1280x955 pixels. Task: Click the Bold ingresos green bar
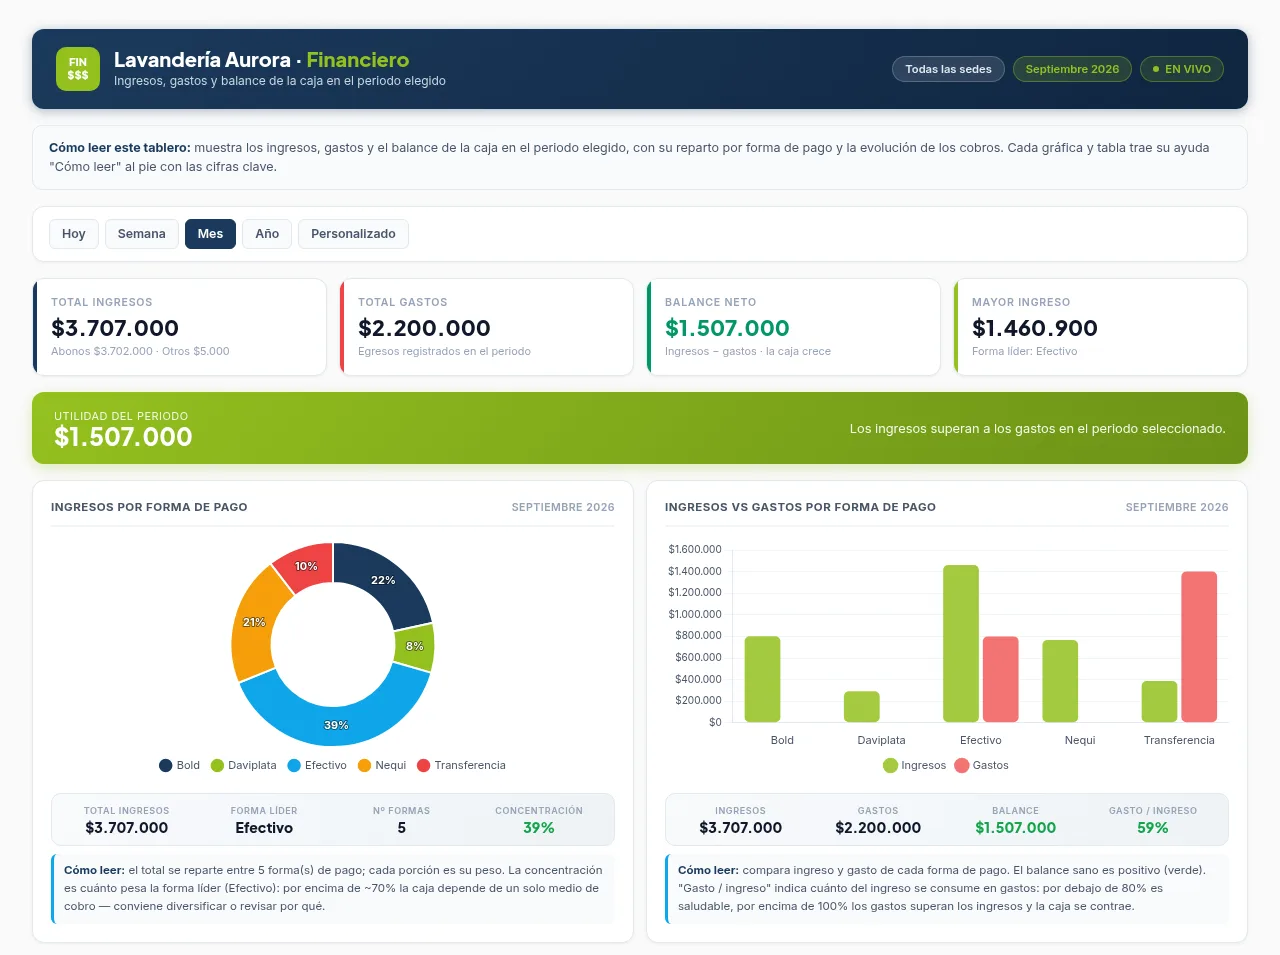[762, 679]
